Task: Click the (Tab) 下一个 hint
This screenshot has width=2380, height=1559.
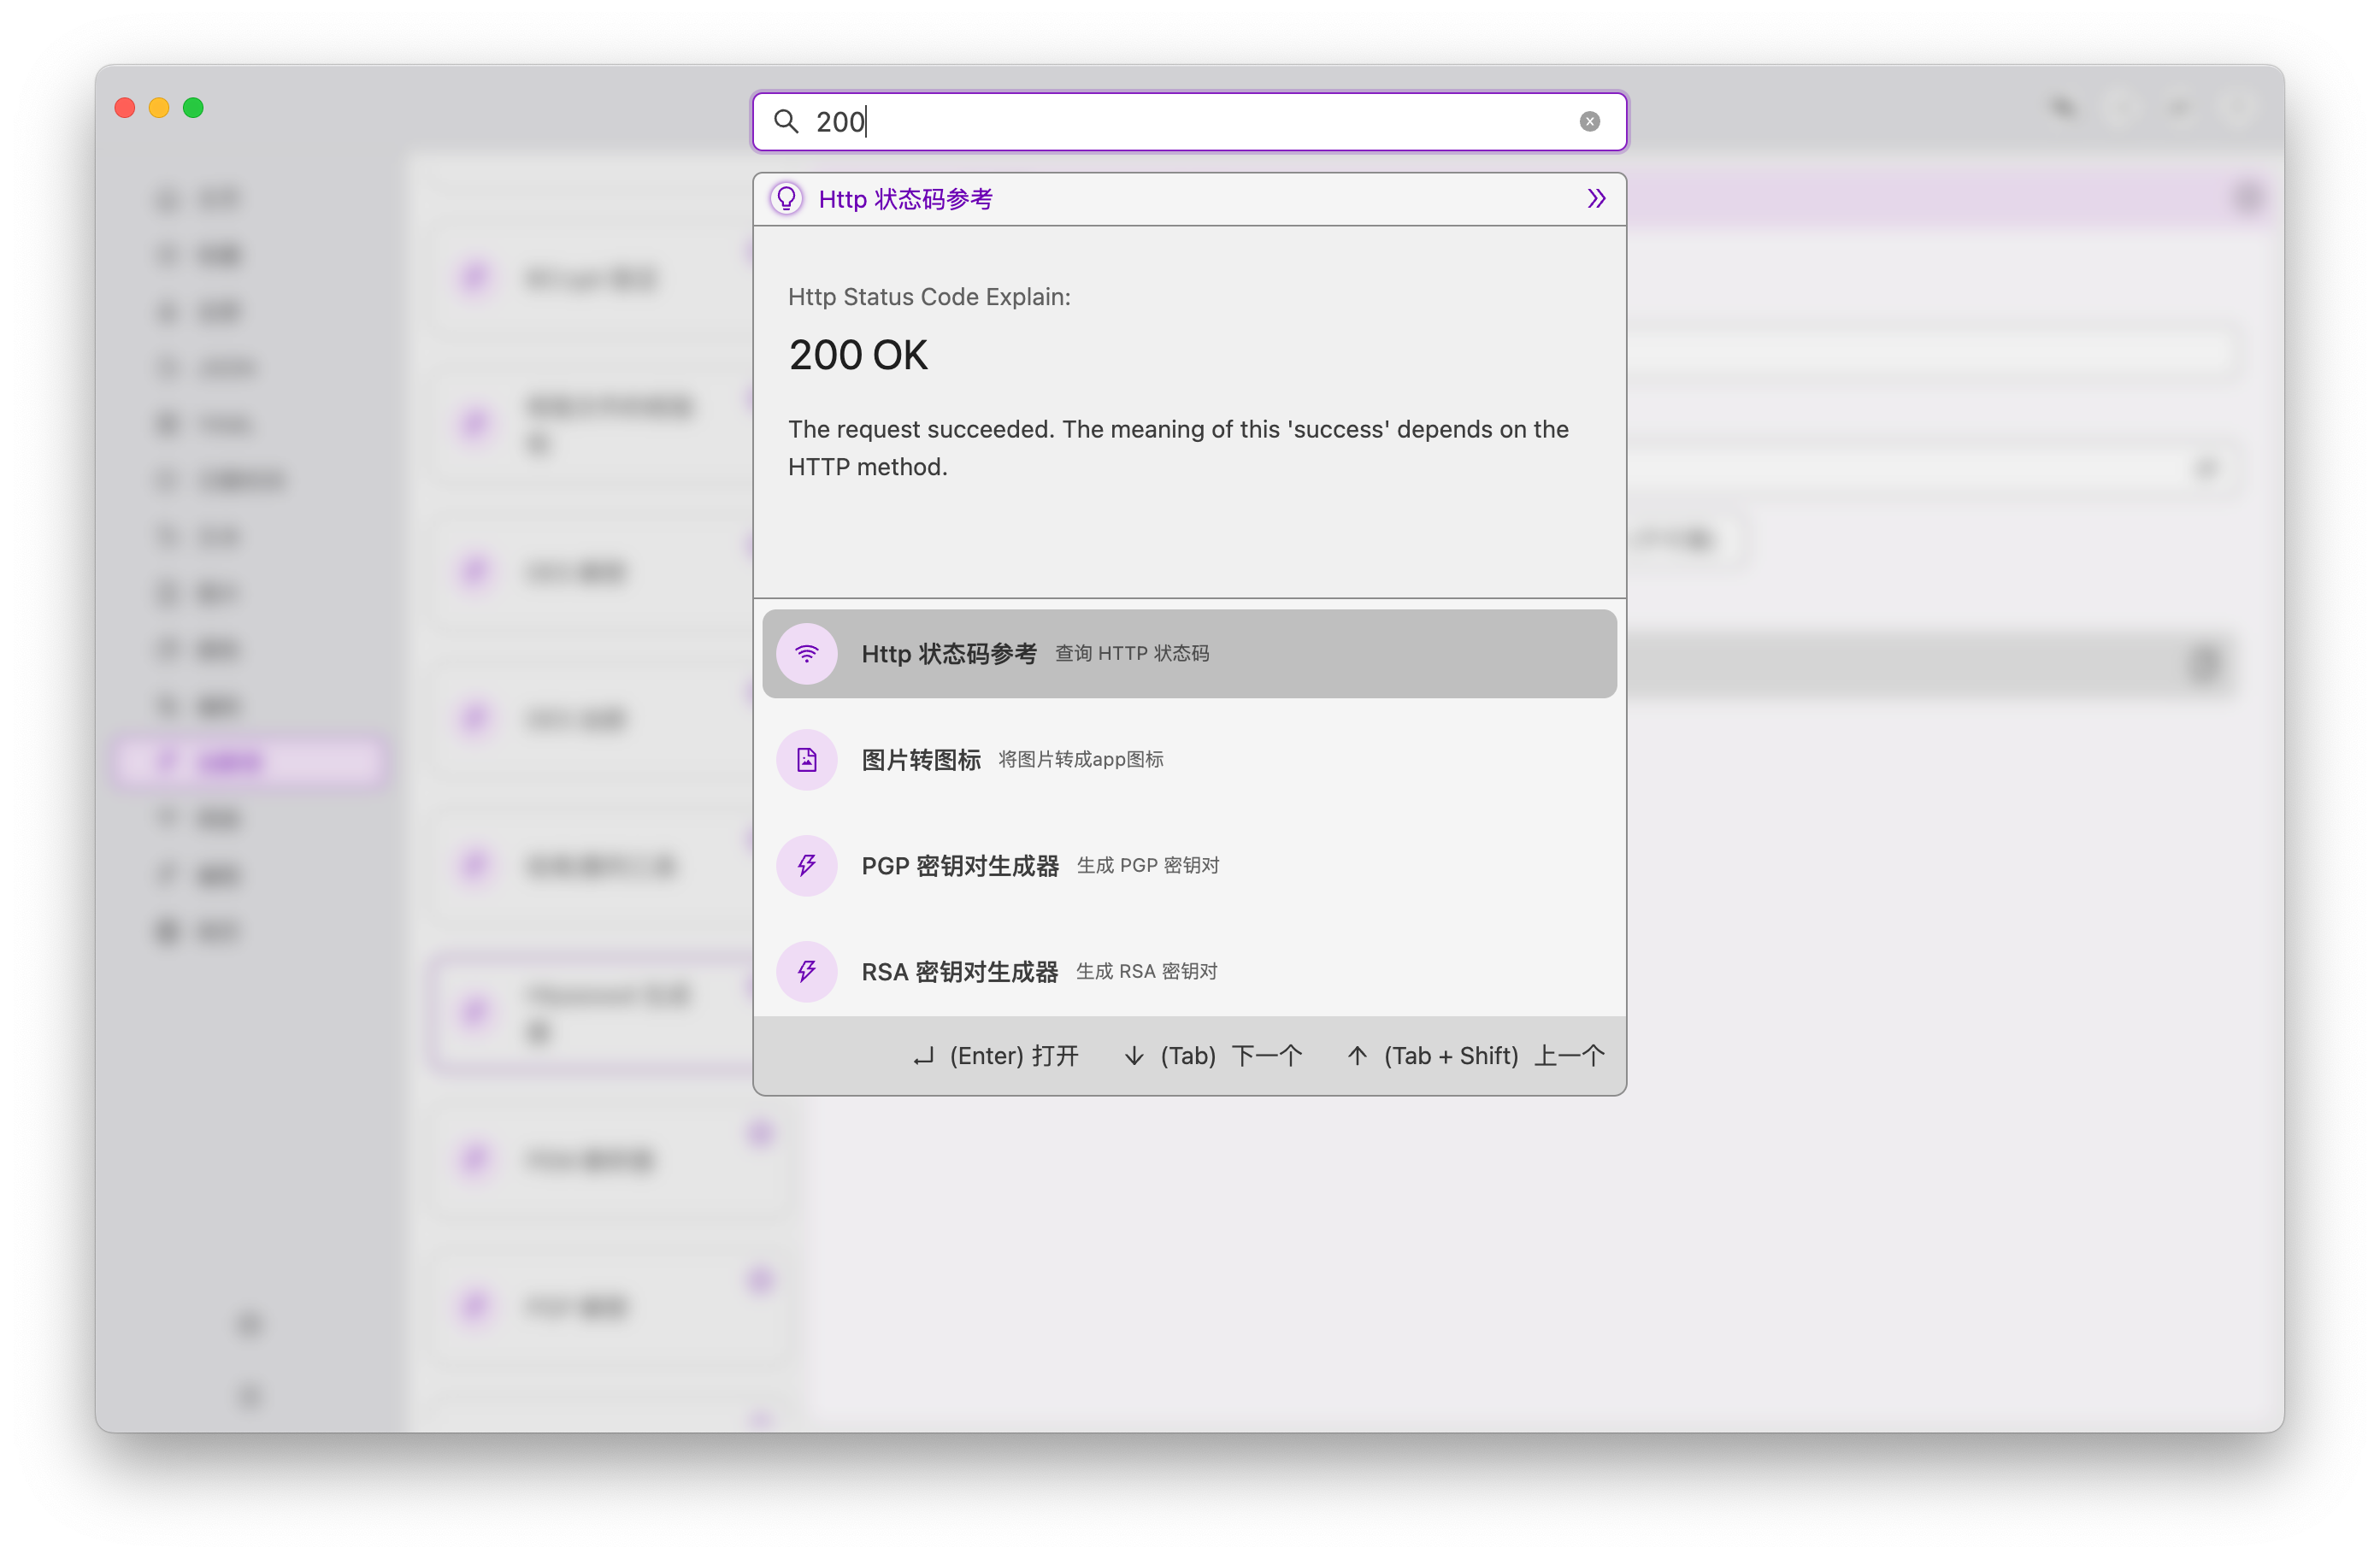Action: pyautogui.click(x=1212, y=1055)
